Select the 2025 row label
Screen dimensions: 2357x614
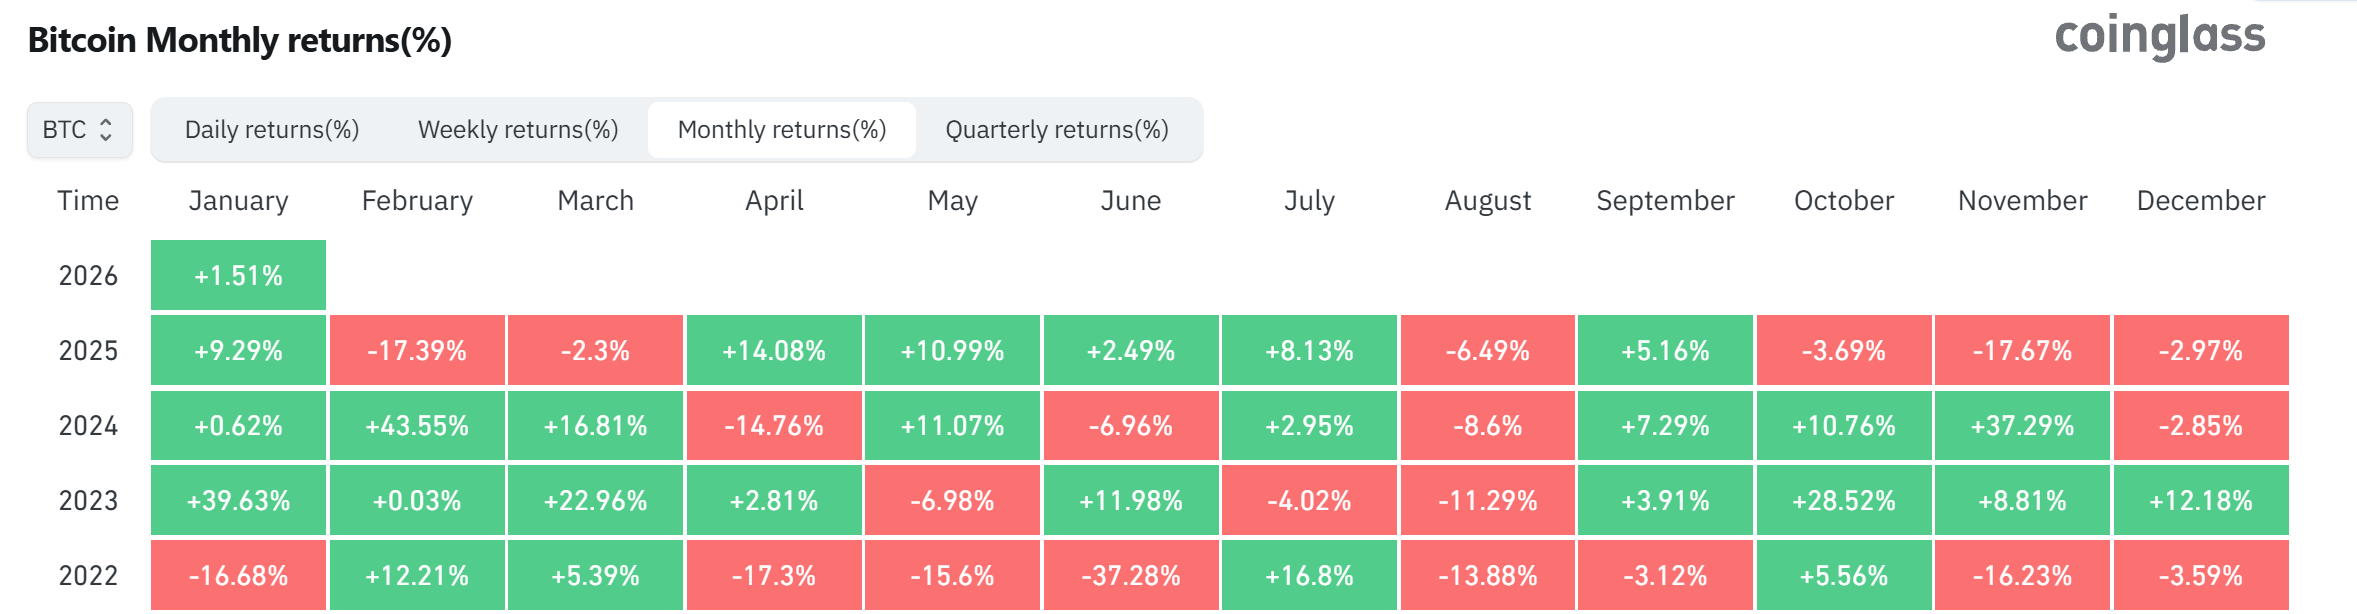88,350
